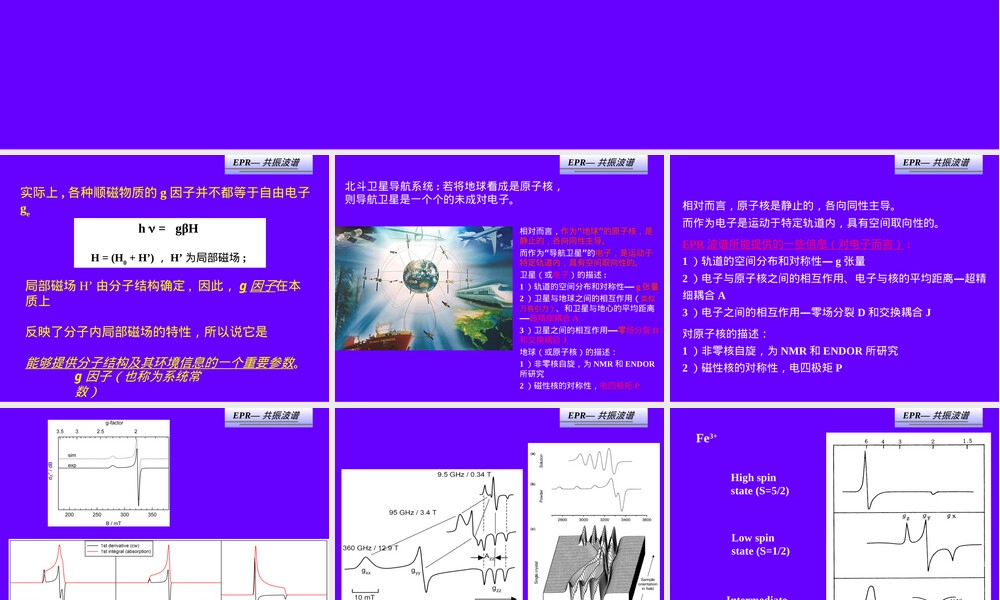Click the line '相对而言，原子核是静止的，各向同性主导。'
Viewport: 1000px width, 600px height.
click(790, 206)
